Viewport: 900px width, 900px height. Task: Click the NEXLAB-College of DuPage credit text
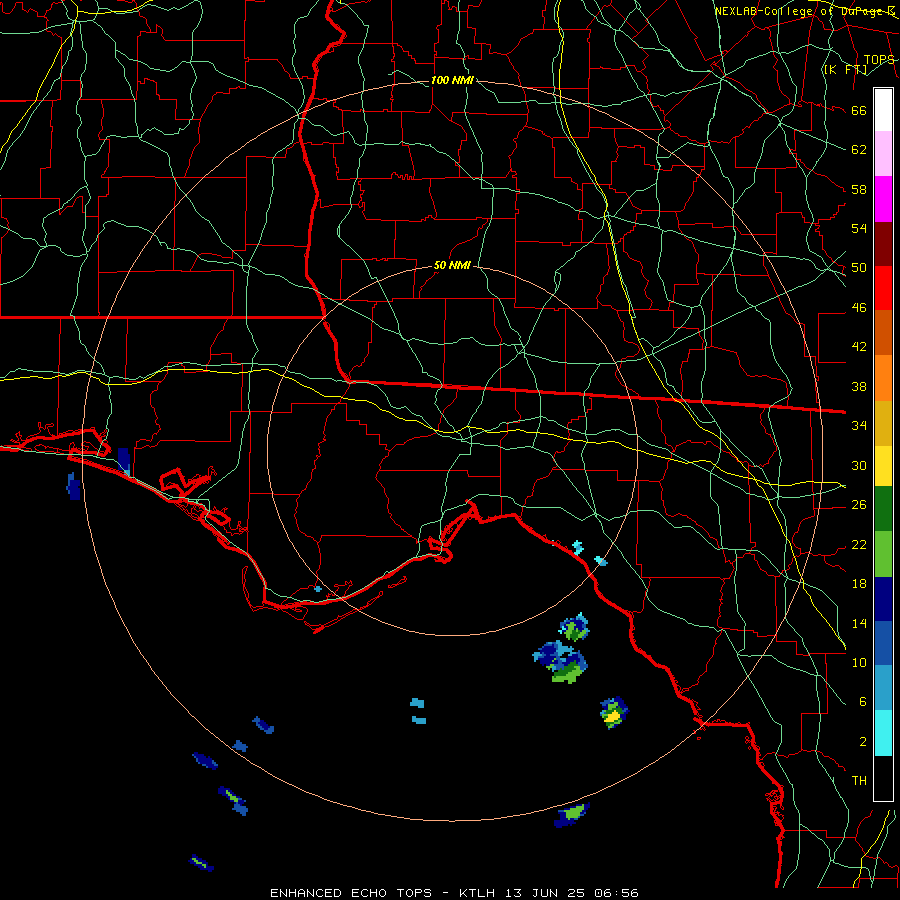[x=804, y=11]
